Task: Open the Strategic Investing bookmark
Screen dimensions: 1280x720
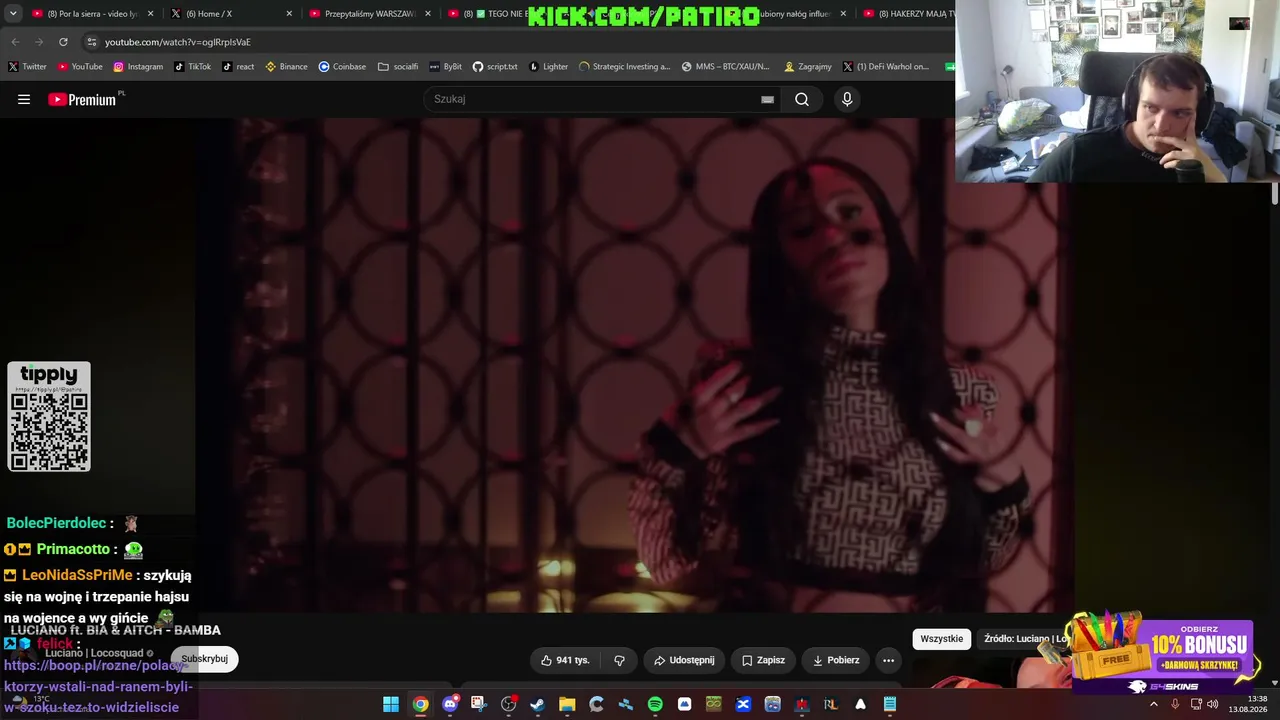Action: point(624,67)
